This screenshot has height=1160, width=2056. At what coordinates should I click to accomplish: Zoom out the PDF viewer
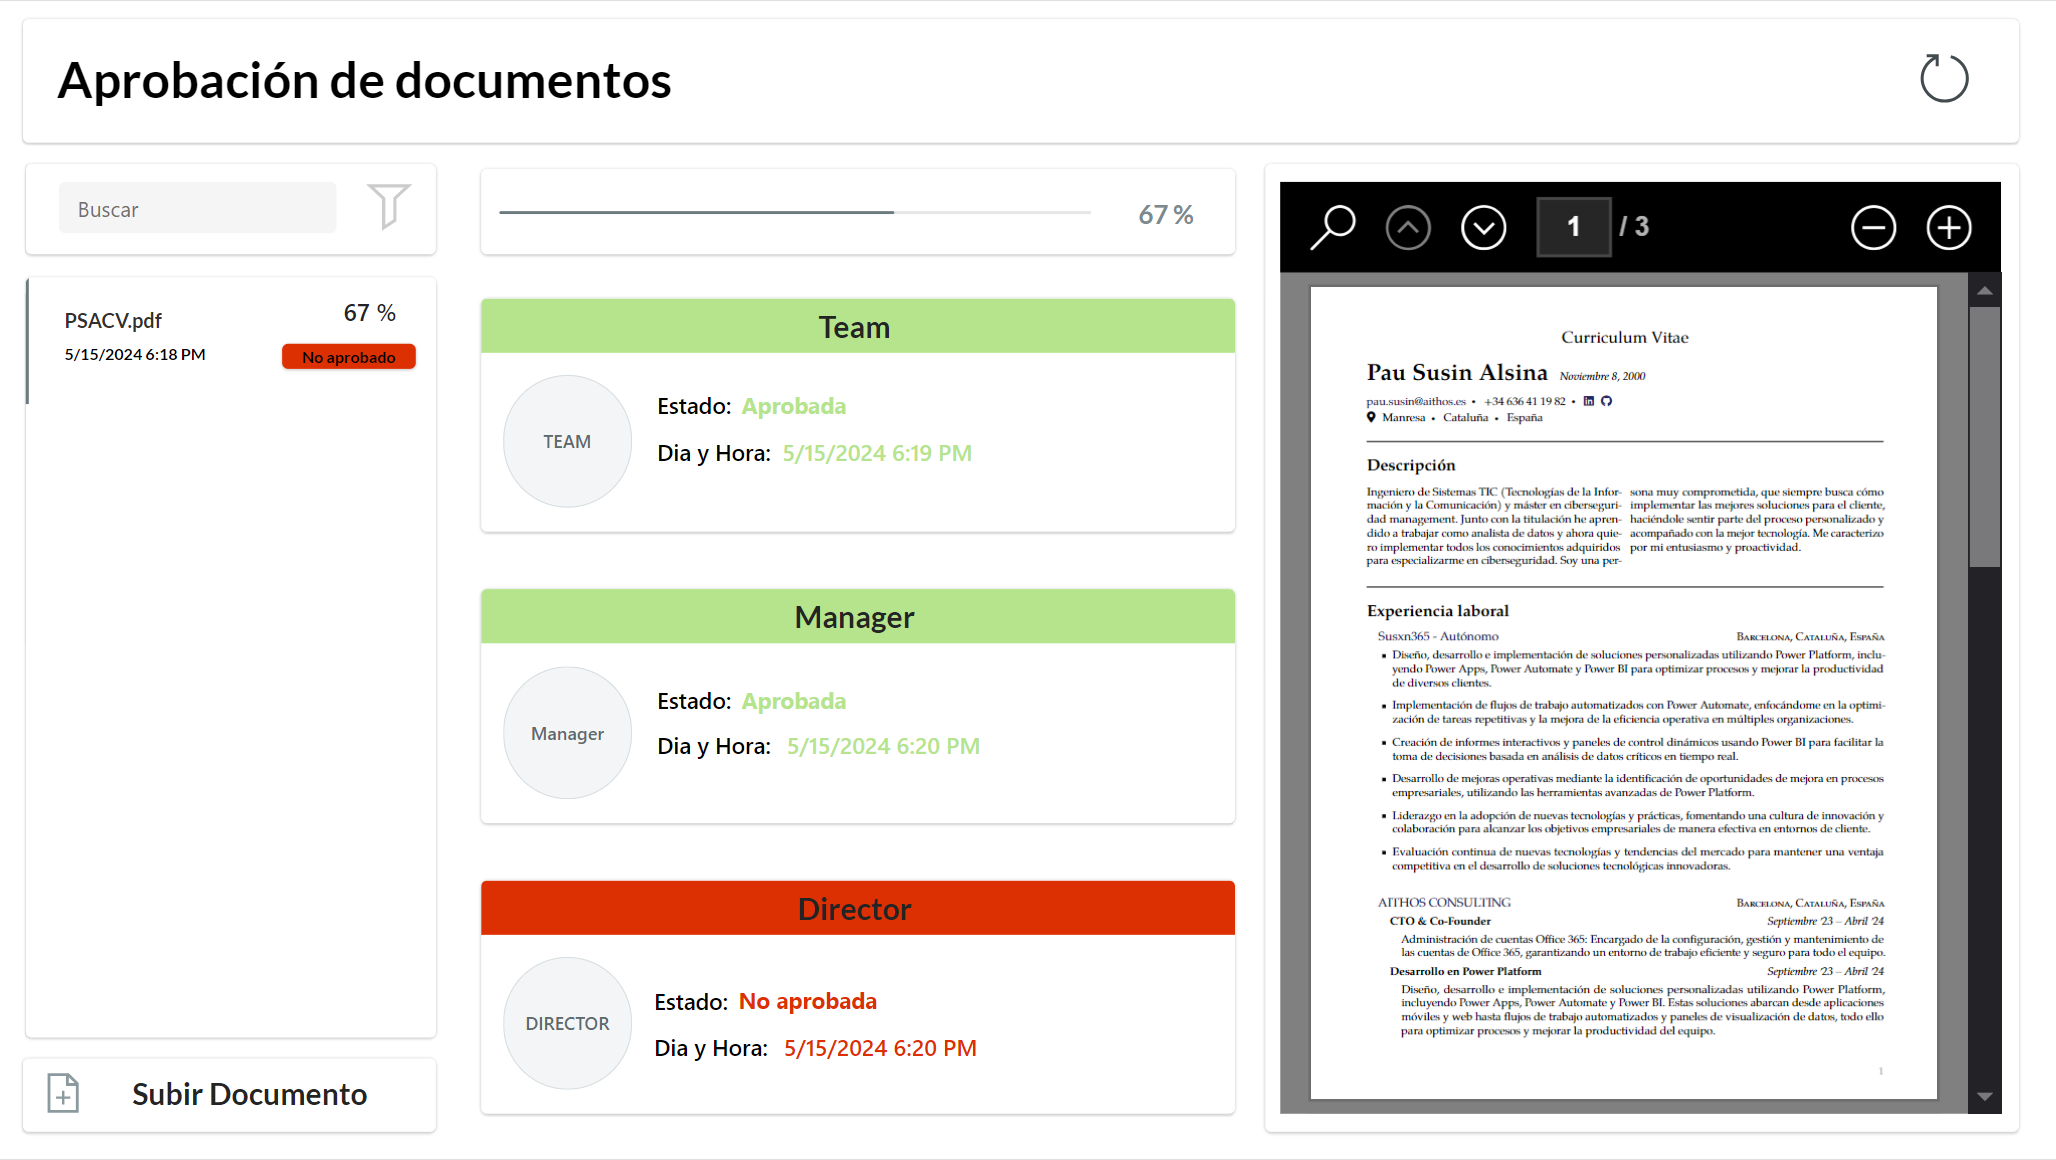point(1873,228)
